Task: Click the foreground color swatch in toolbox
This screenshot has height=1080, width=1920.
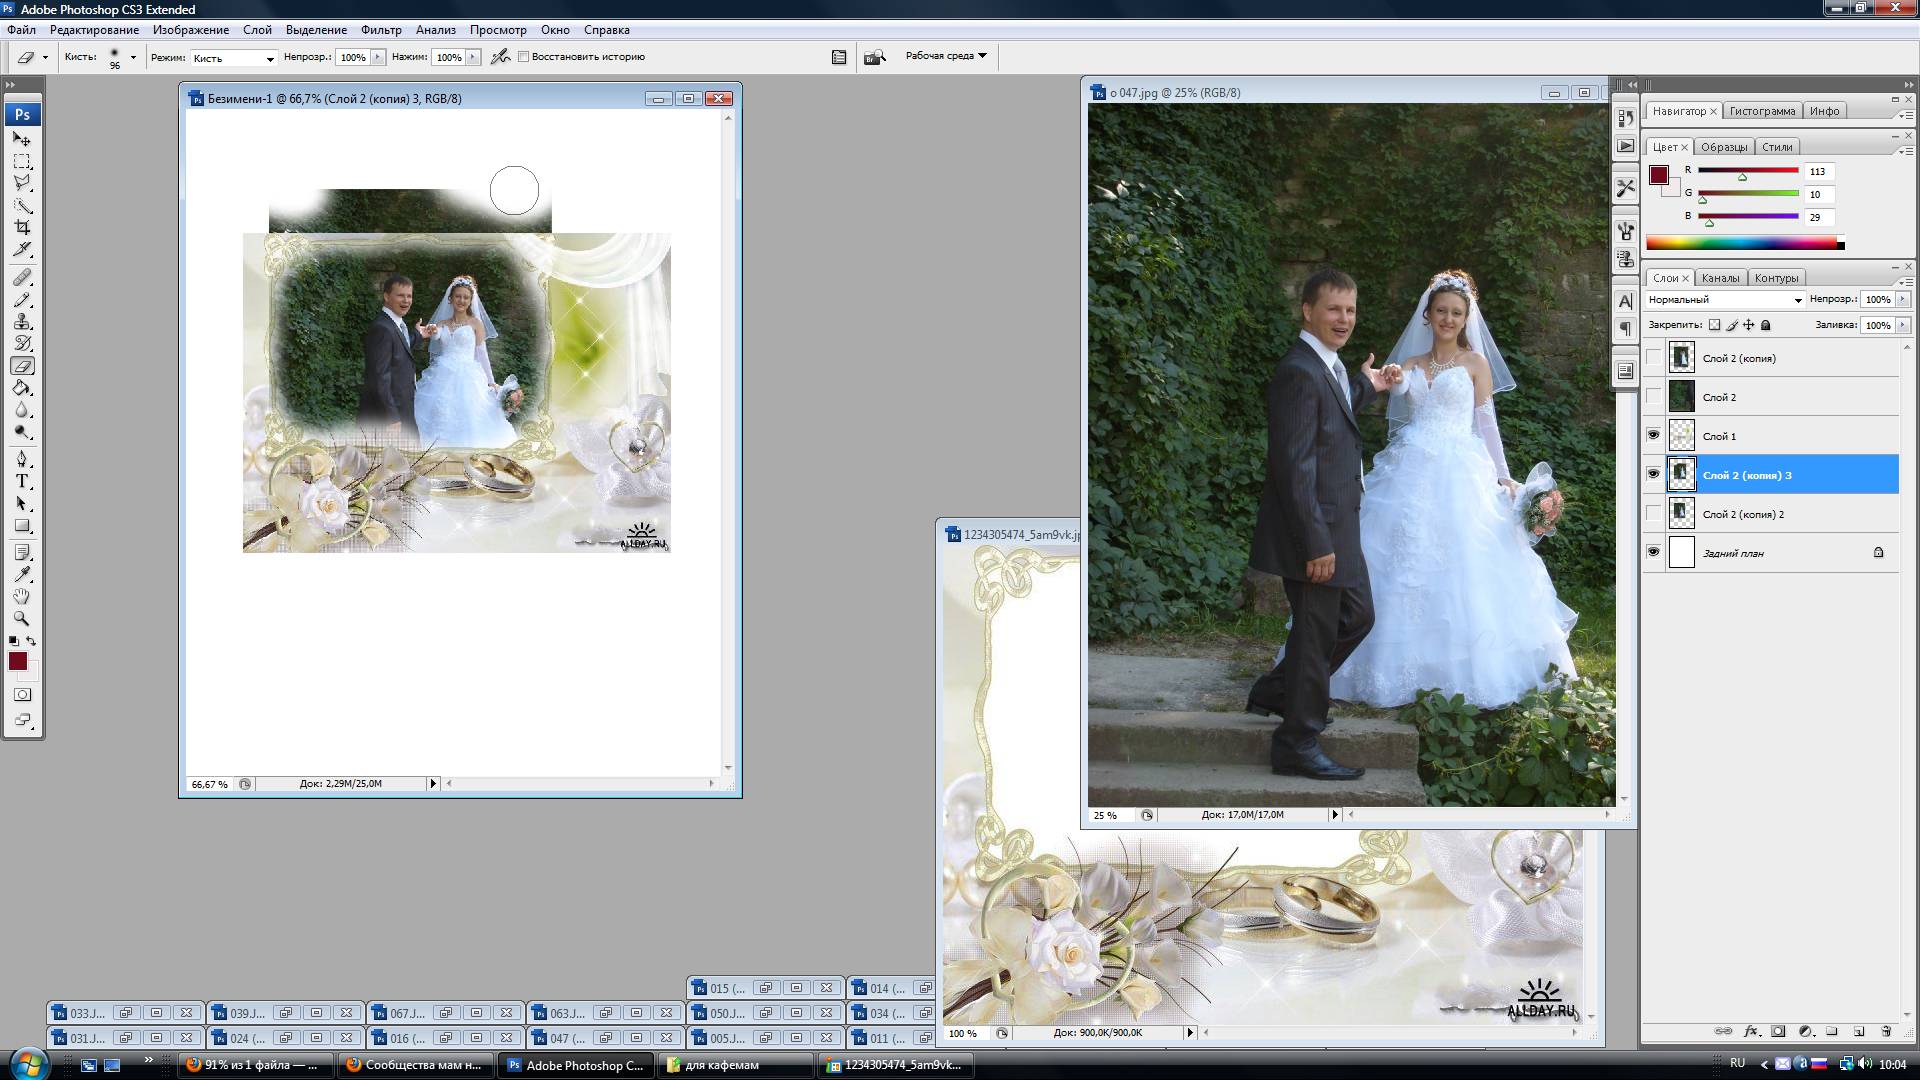Action: [x=17, y=661]
